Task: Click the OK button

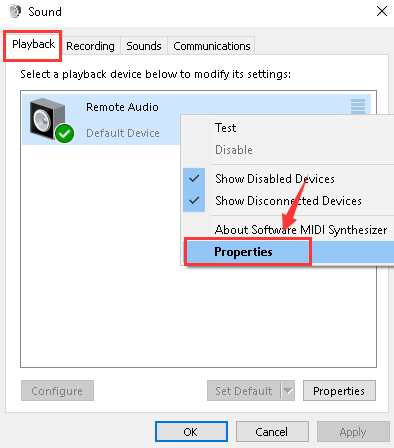Action: click(191, 432)
